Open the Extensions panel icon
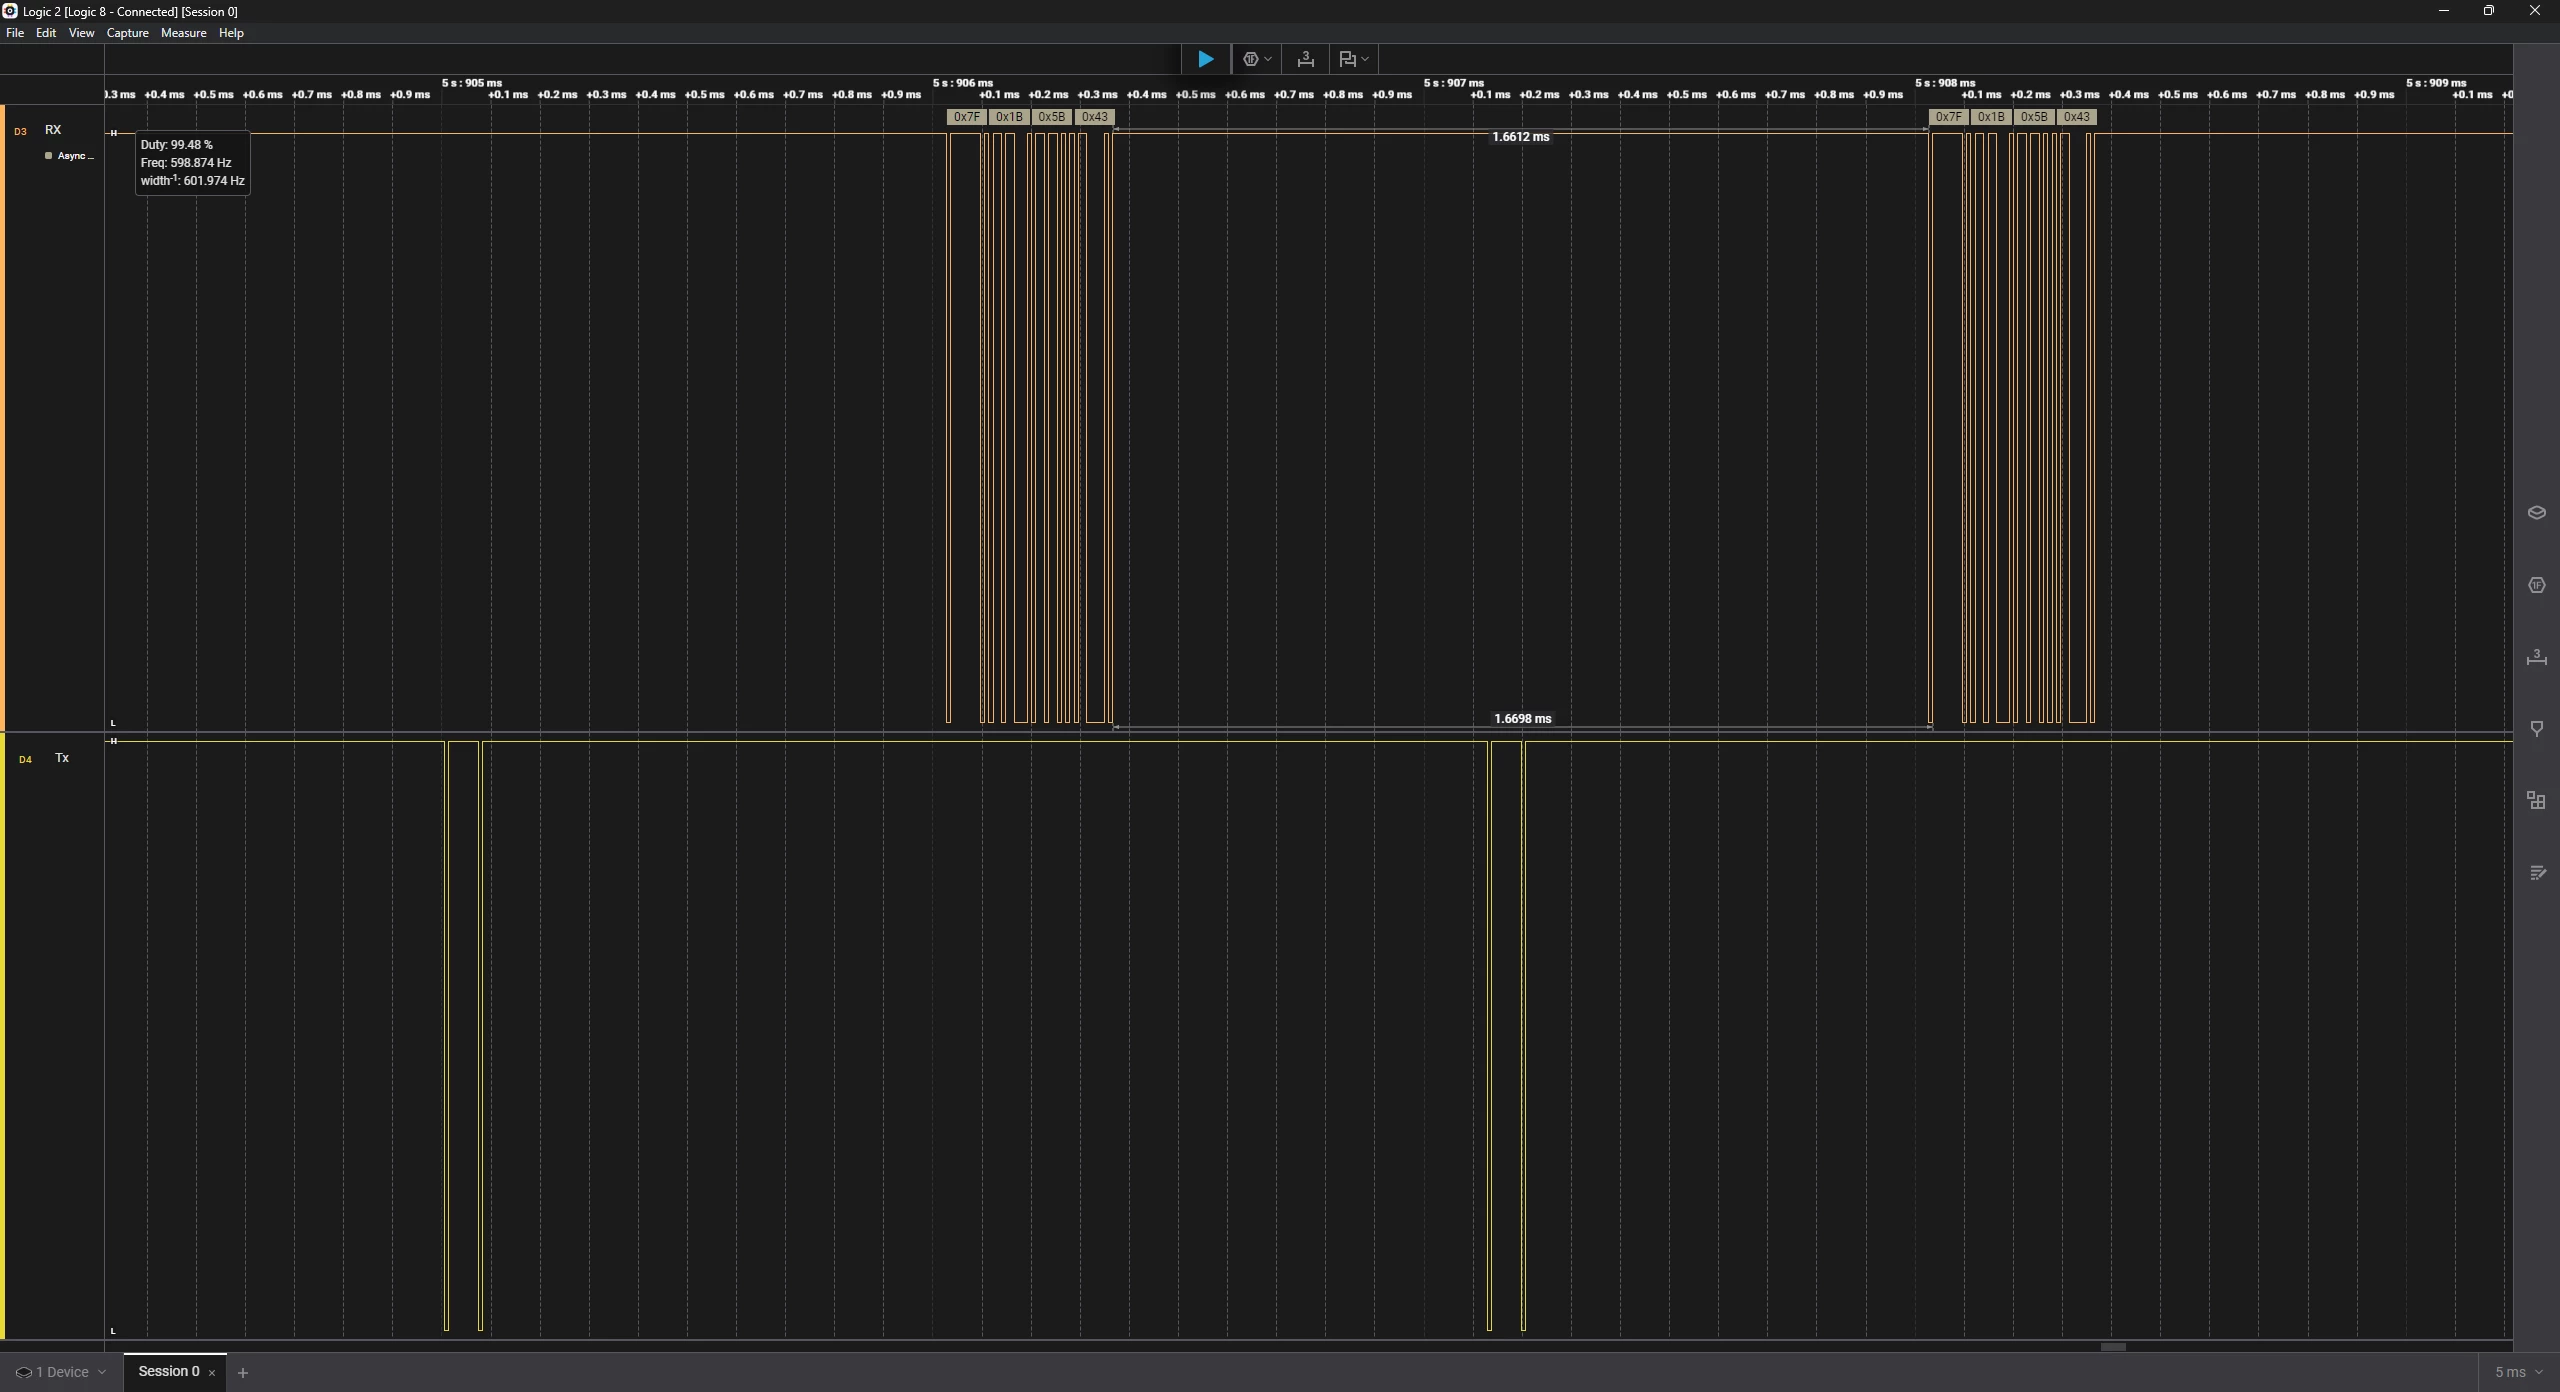Viewport: 2560px width, 1392px height. [2537, 801]
